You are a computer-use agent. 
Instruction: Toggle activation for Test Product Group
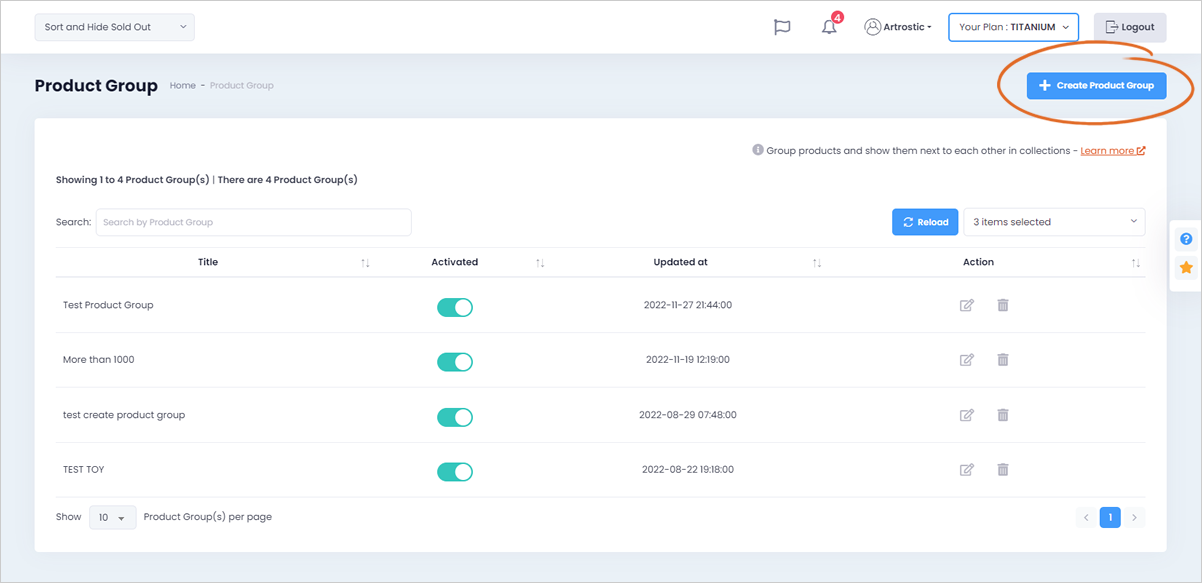455,307
